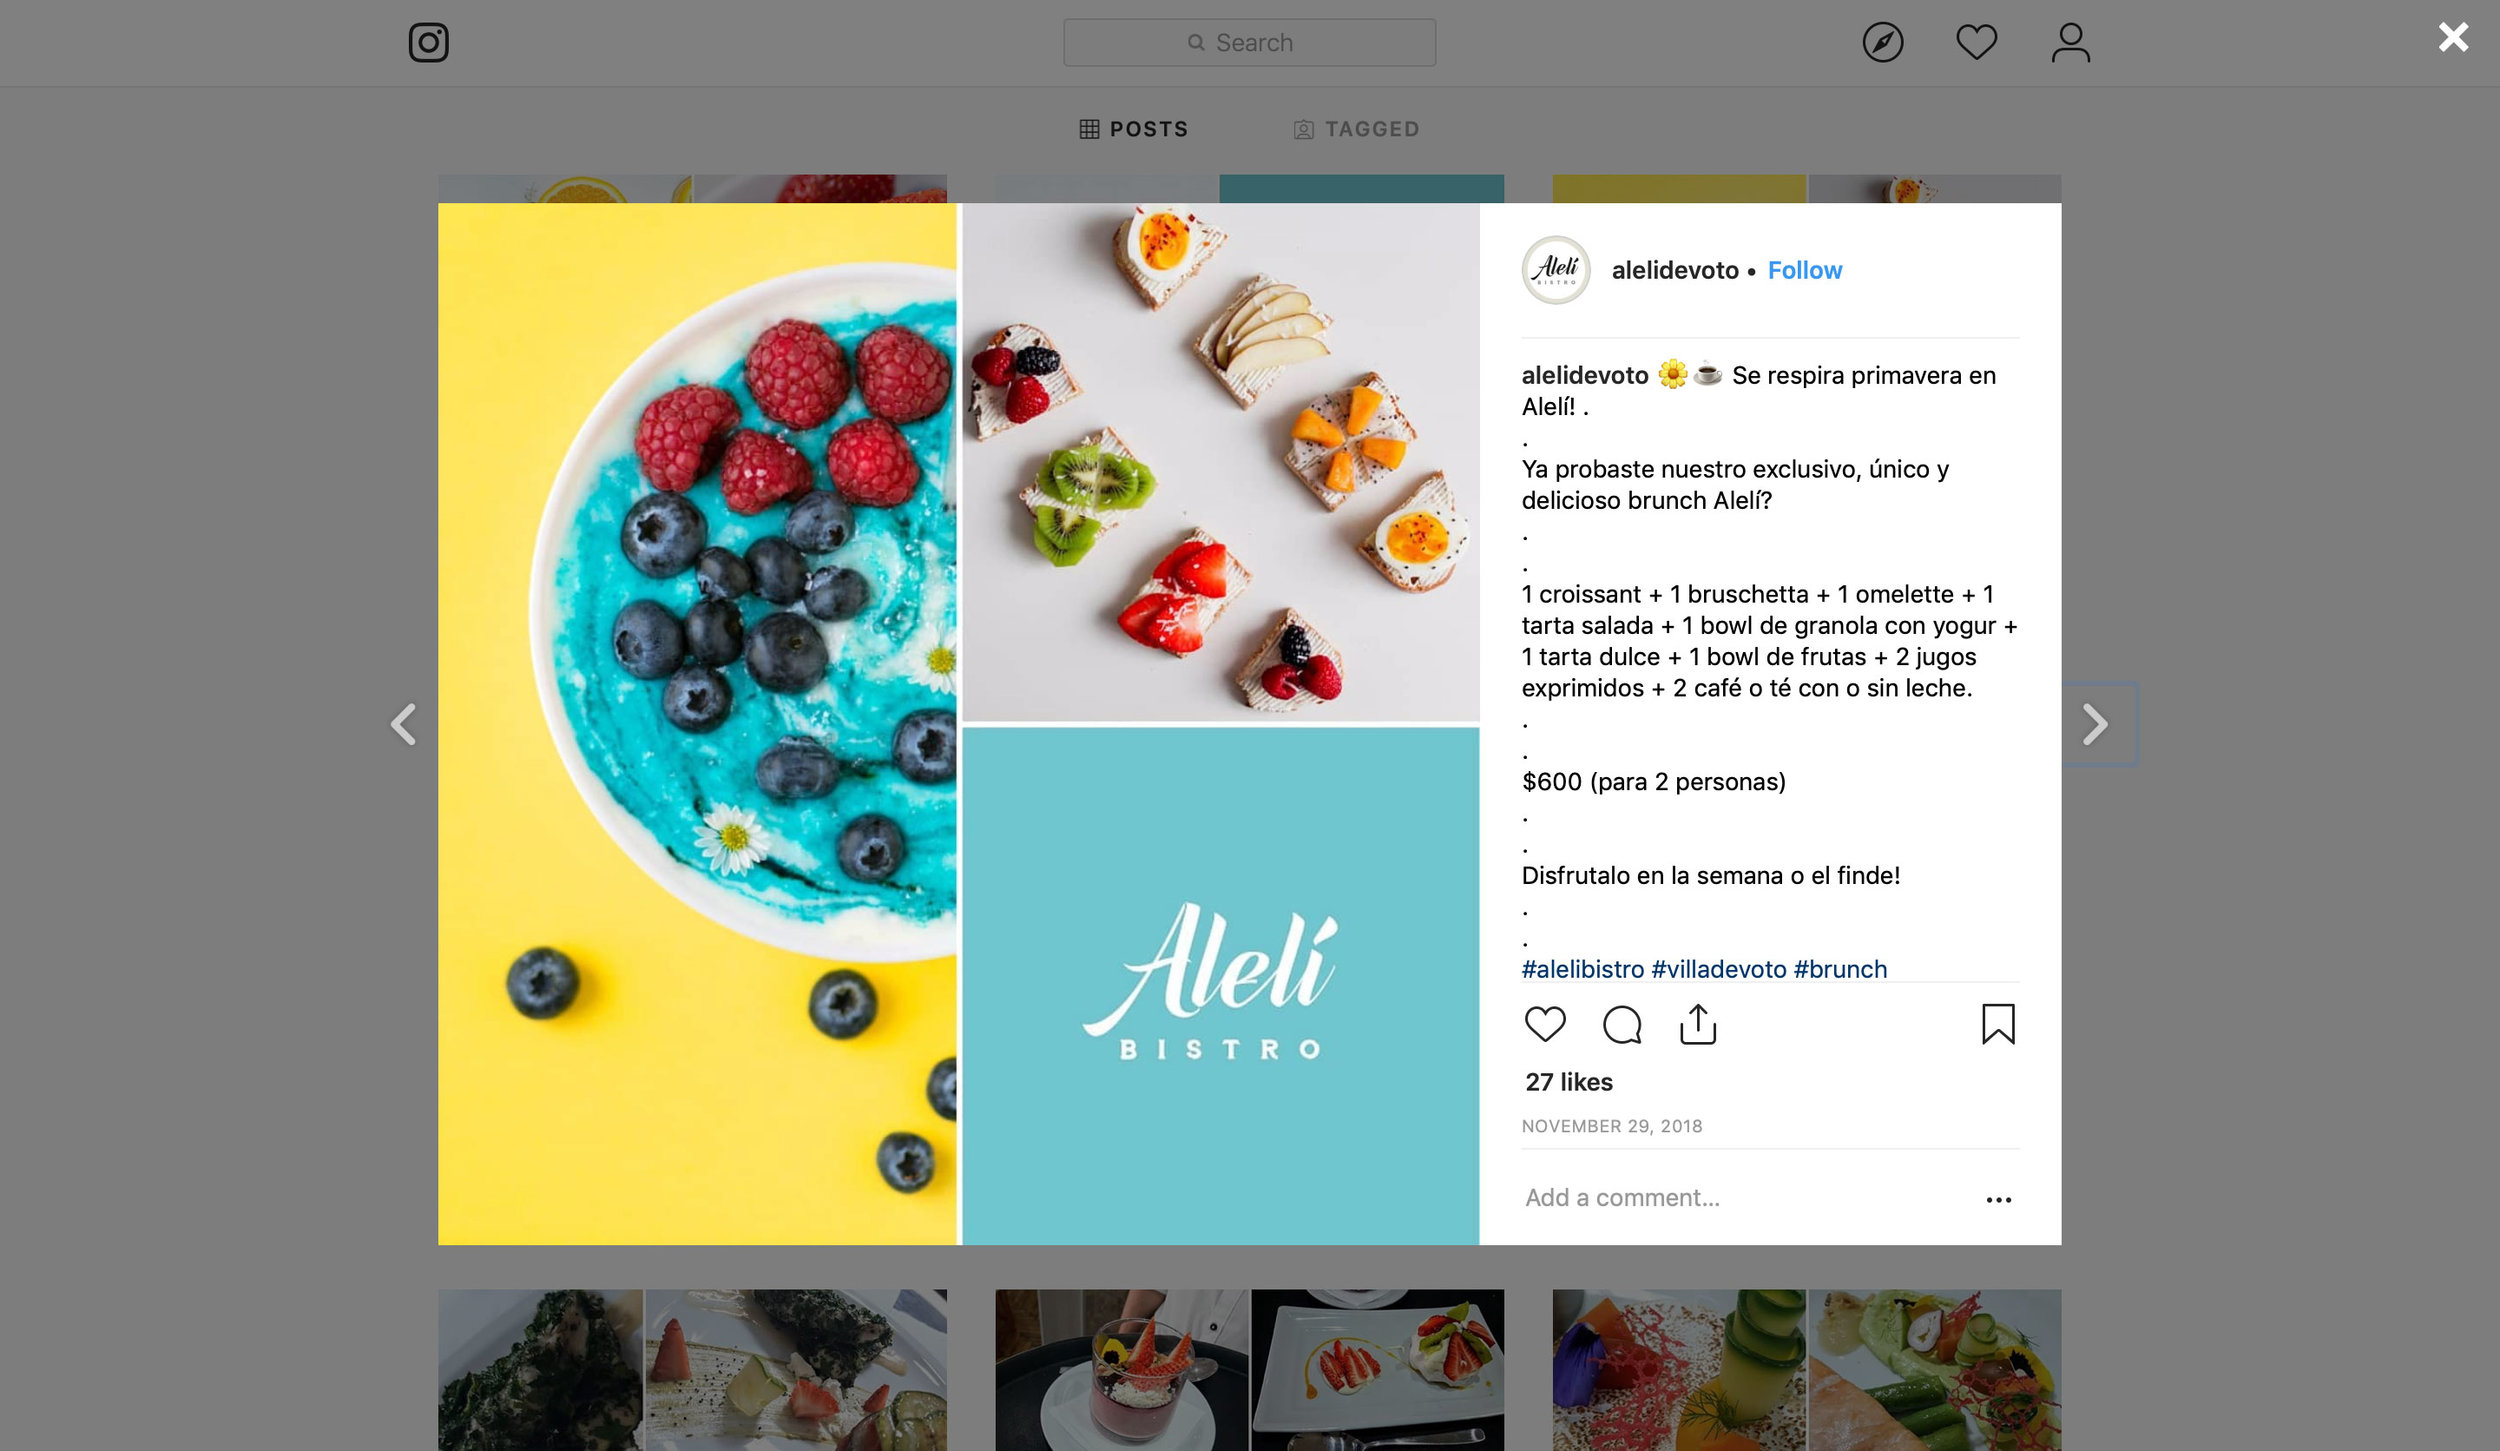Click the Add a comment field
This screenshot has height=1451, width=2500.
[1745, 1198]
